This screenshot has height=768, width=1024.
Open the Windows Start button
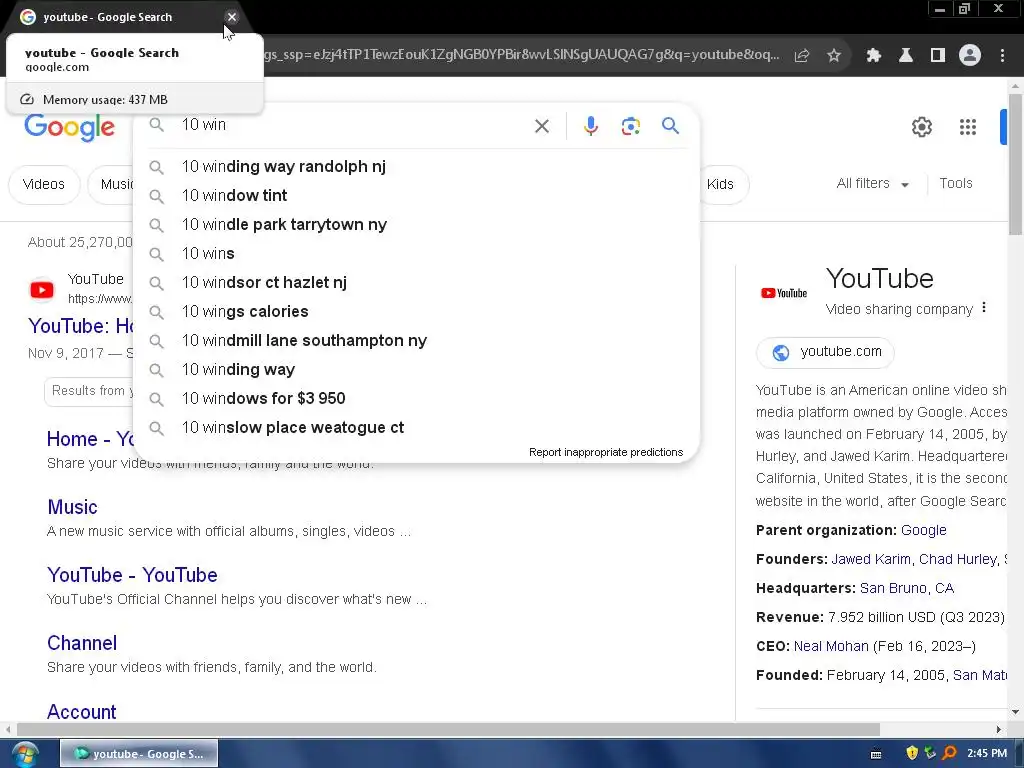point(25,754)
